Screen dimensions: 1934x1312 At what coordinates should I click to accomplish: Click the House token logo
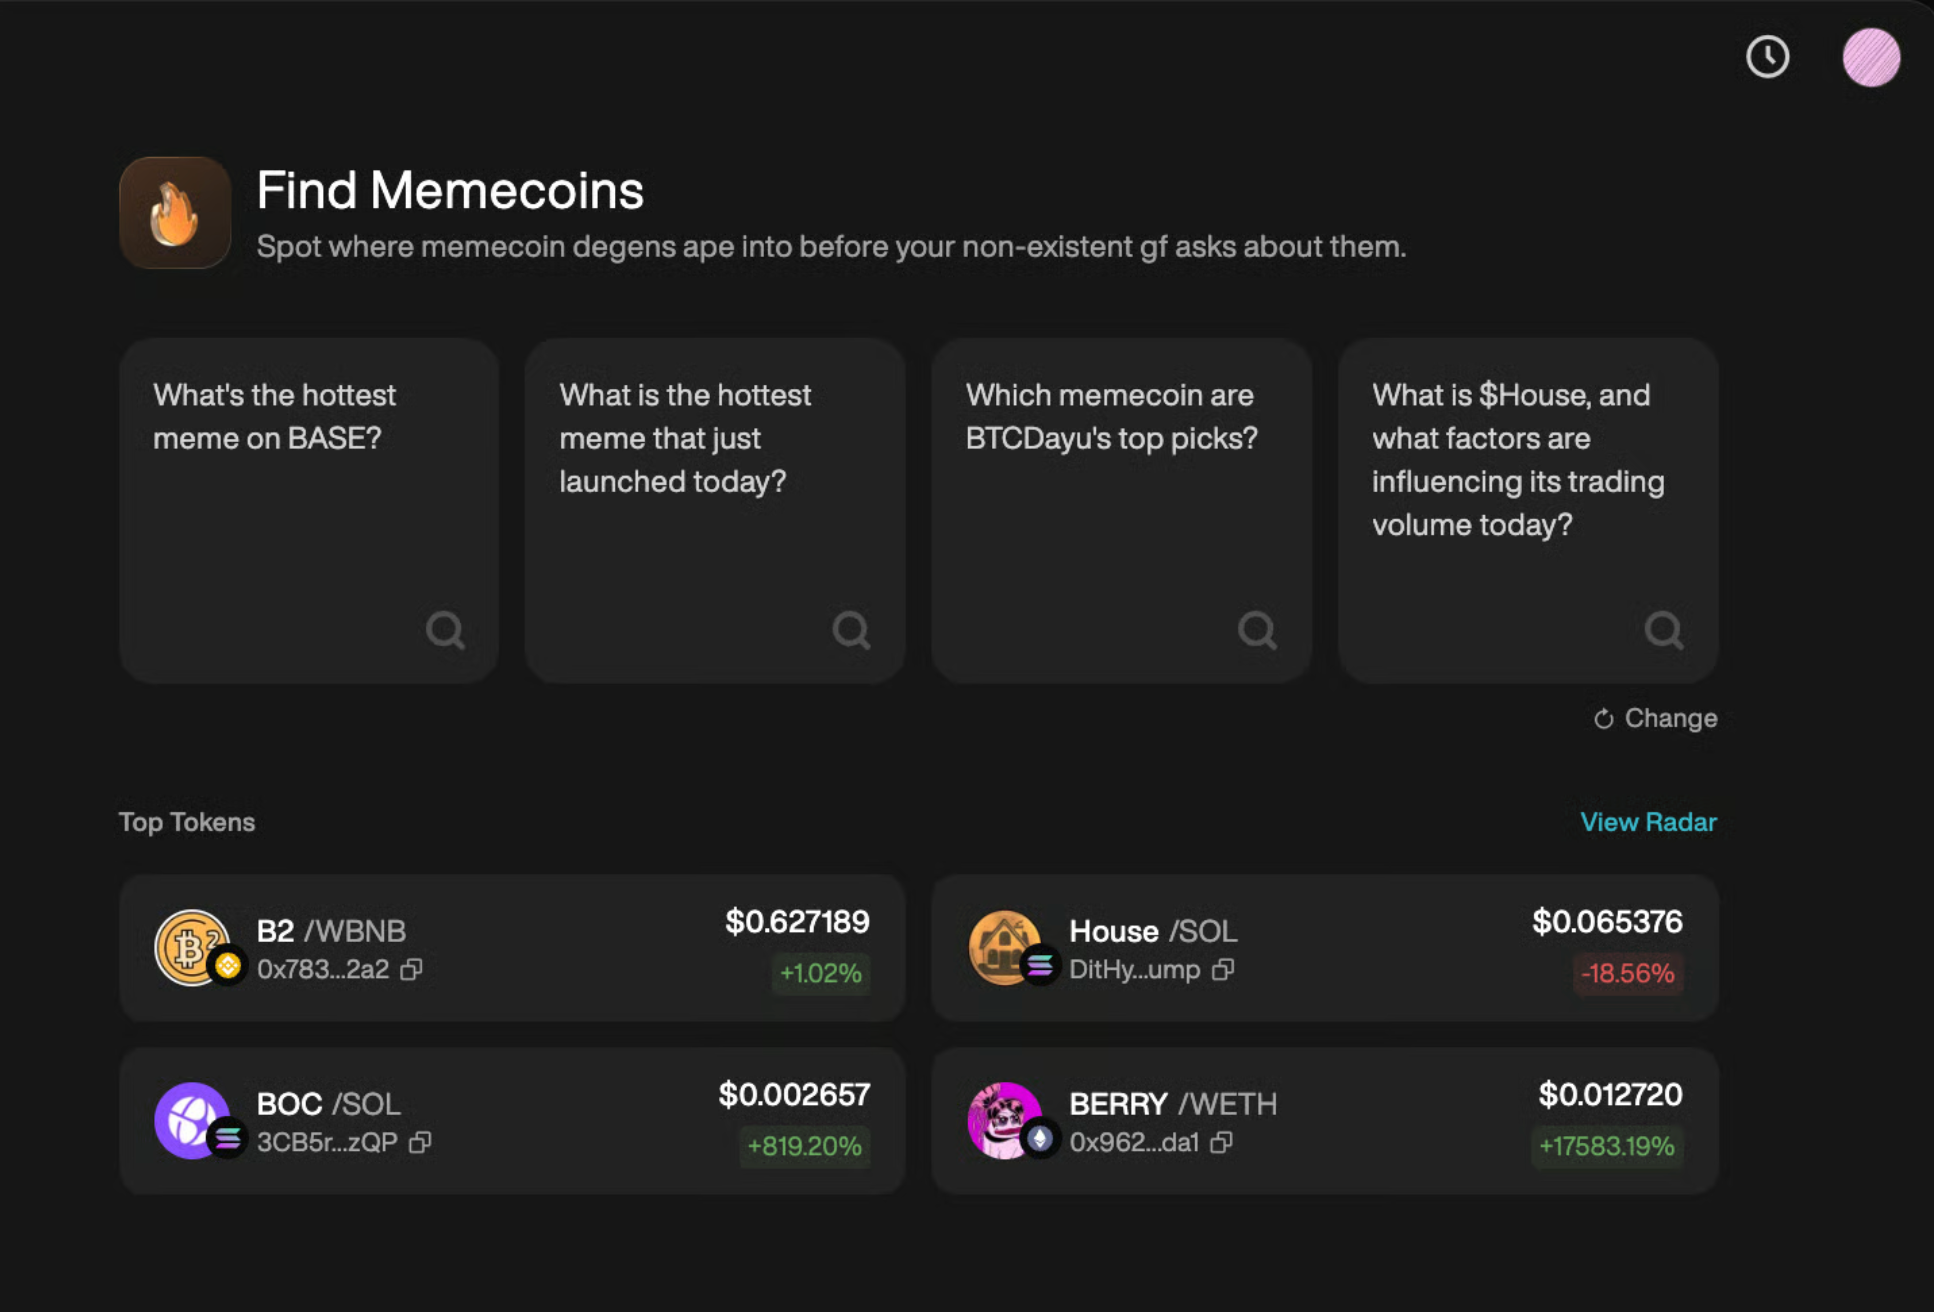(x=1005, y=947)
